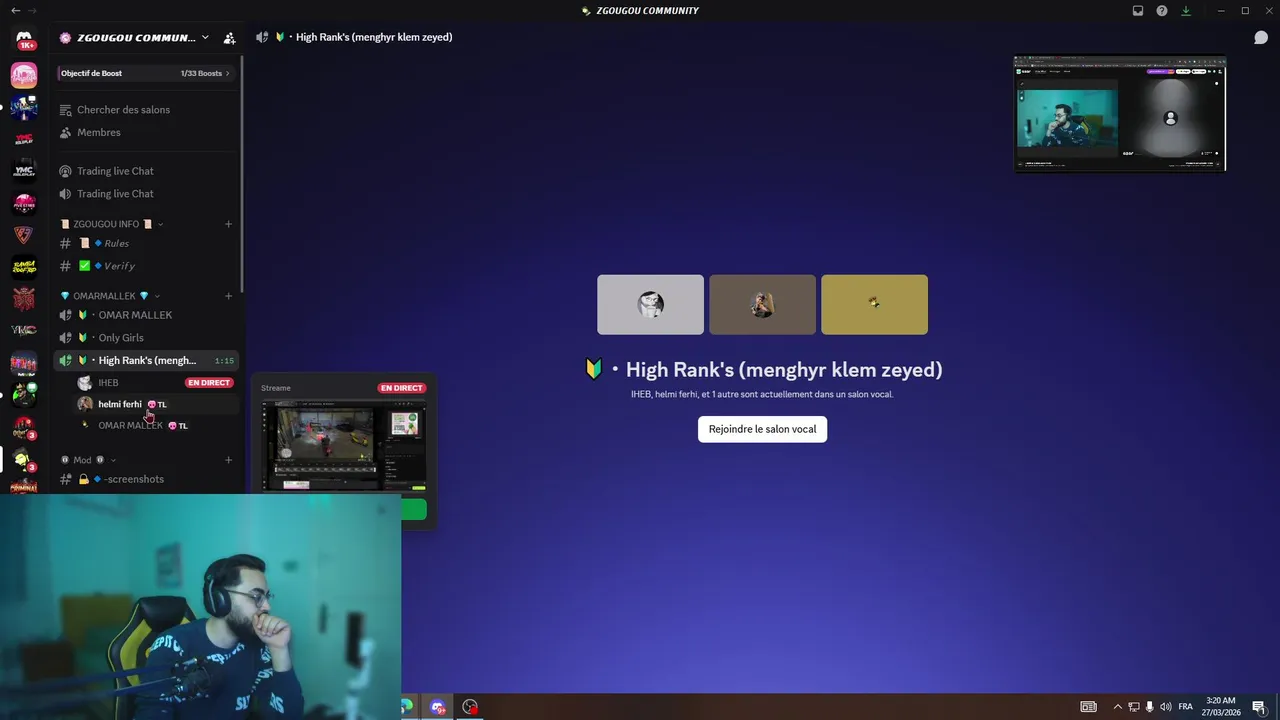This screenshot has width=1280, height=720.
Task: Open Direct Messages home icon
Action: pyautogui.click(x=24, y=40)
